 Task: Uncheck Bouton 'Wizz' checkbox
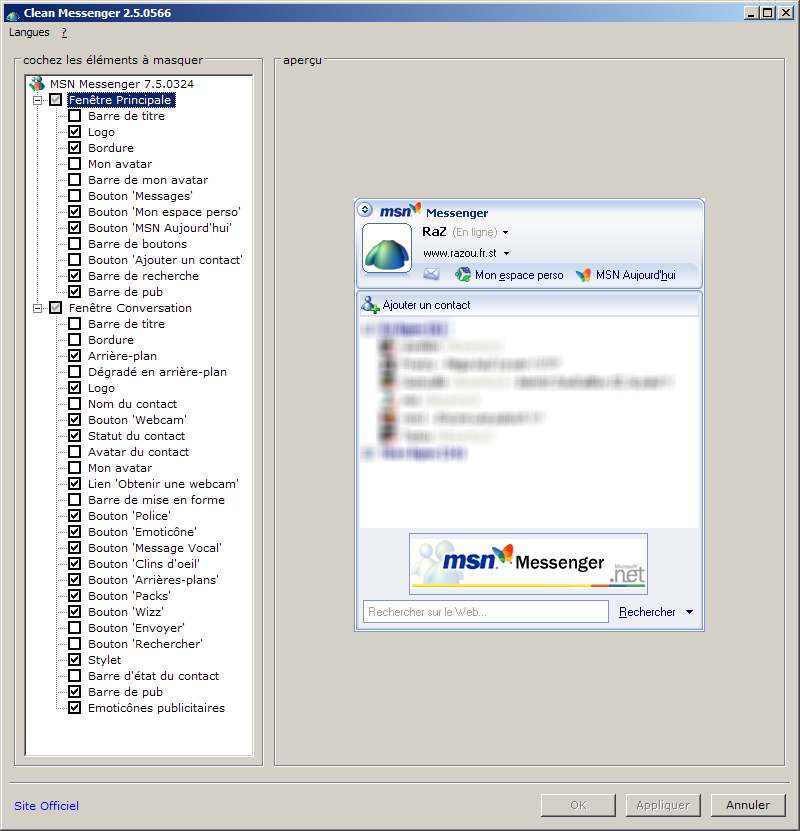[75, 612]
